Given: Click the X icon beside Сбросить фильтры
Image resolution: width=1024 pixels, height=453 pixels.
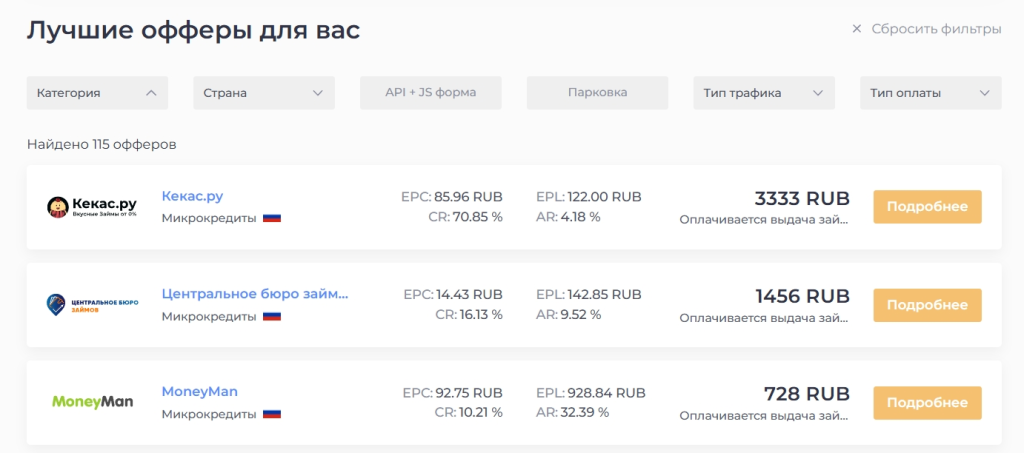Looking at the screenshot, I should (x=857, y=29).
